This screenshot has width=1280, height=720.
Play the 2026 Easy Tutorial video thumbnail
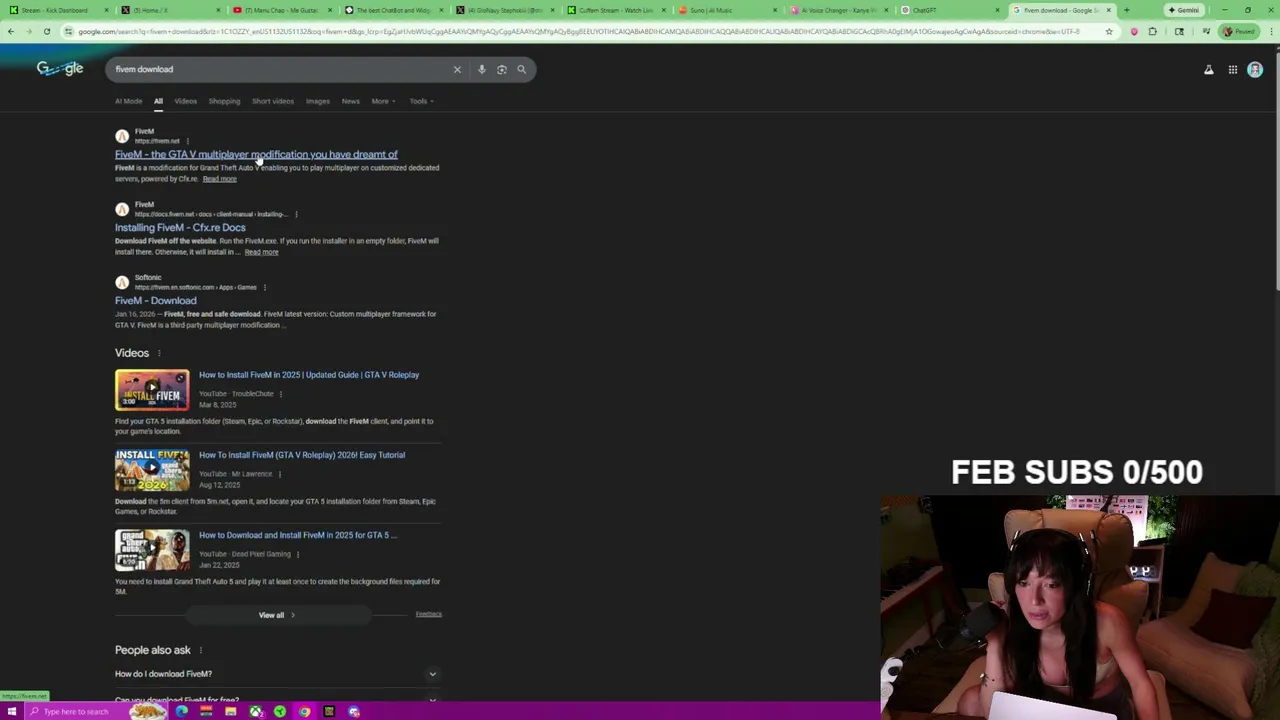(x=152, y=470)
